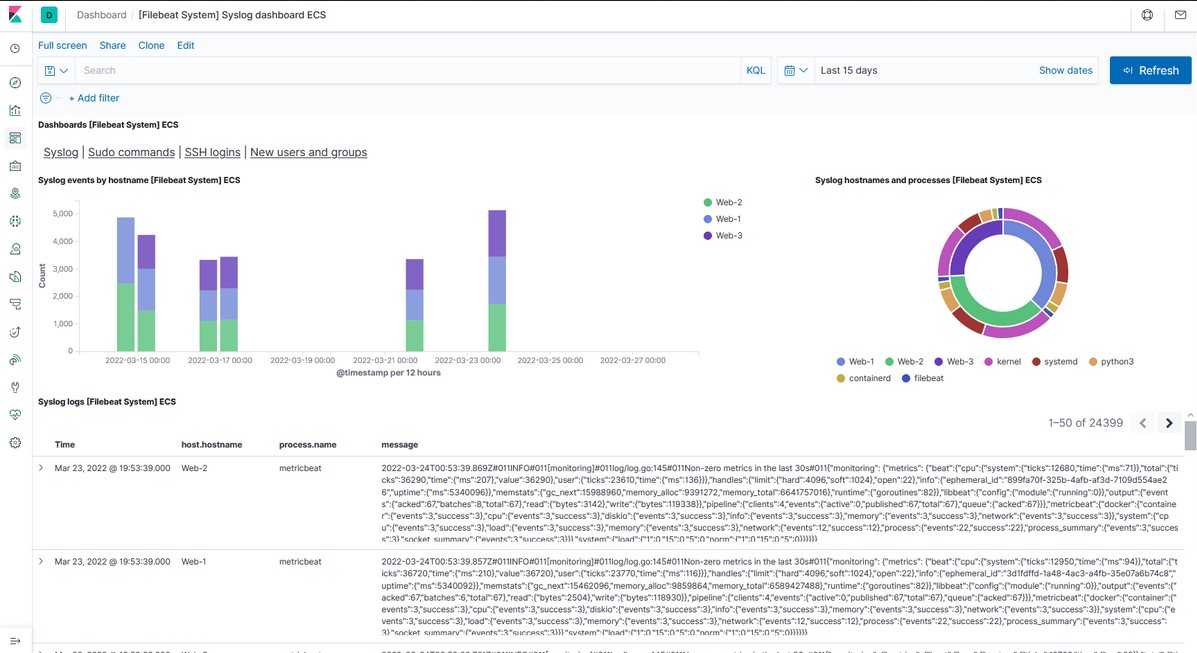The width and height of the screenshot is (1197, 653).
Task: Click the 'Web-2' hostname cell
Action: tap(194, 468)
